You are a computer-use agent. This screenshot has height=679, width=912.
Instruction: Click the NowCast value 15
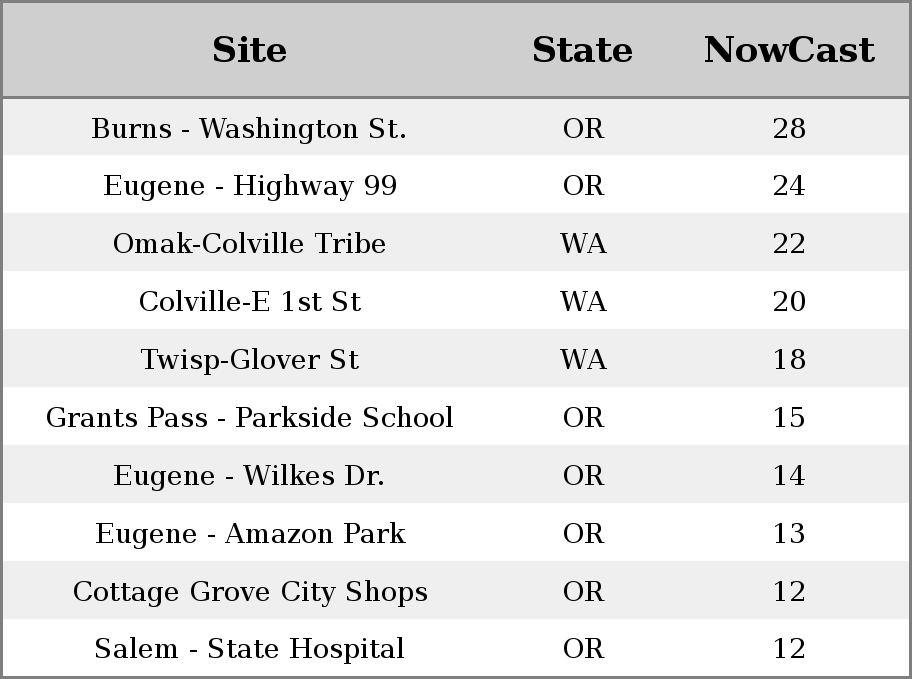tap(789, 417)
